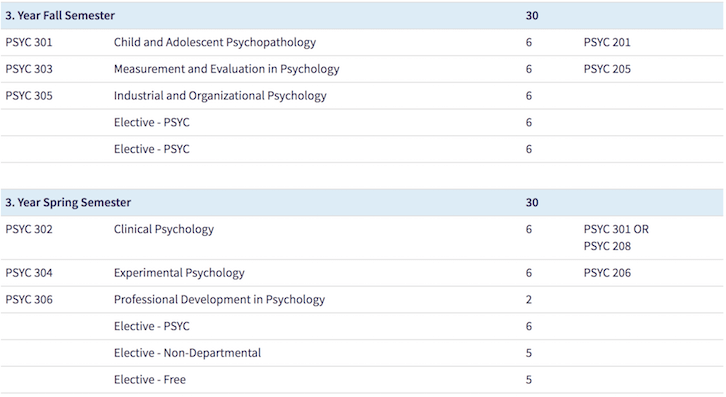
Task: Select course code PSYC 302
Action: (x=29, y=229)
